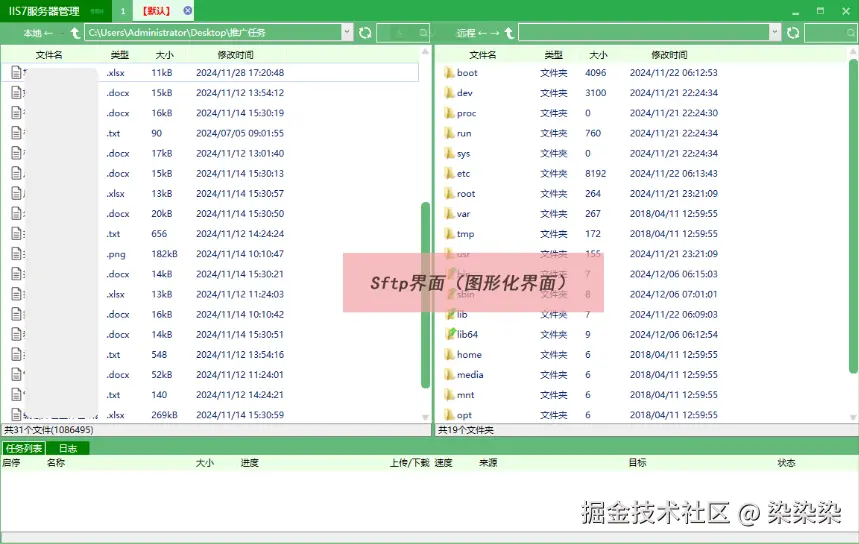Image resolution: width=859 pixels, height=544 pixels.
Task: Open the 日志 tab
Action: [68, 448]
